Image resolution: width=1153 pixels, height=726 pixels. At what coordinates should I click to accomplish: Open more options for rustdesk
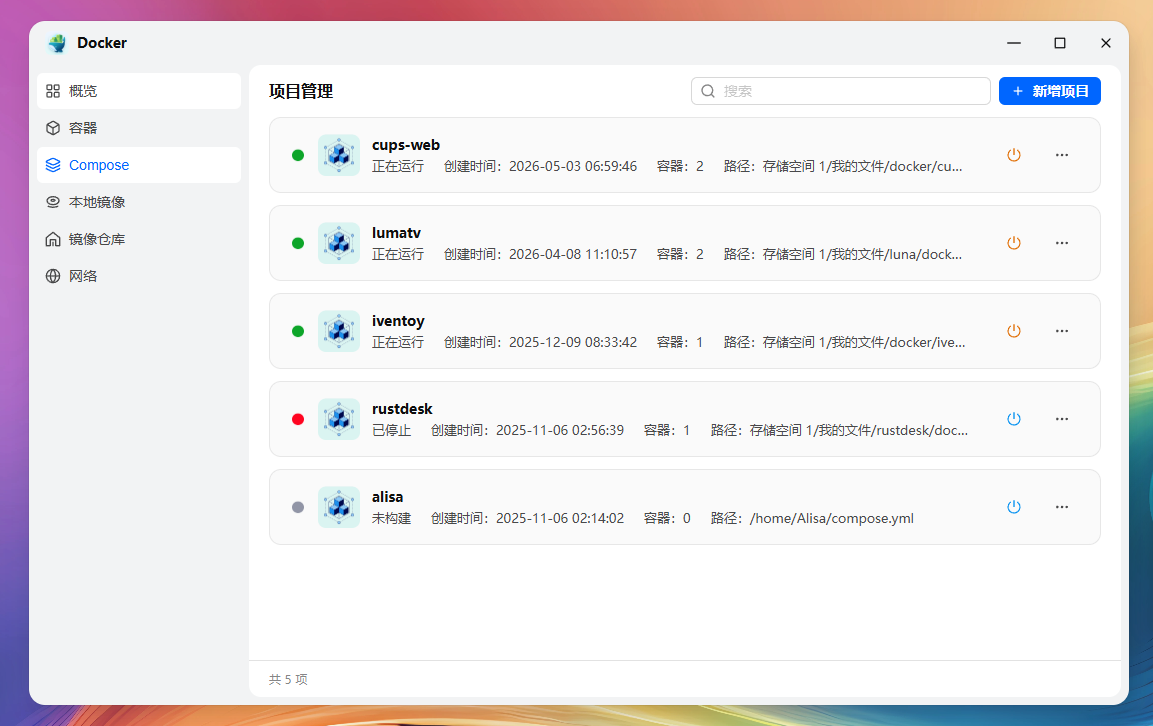(x=1062, y=419)
